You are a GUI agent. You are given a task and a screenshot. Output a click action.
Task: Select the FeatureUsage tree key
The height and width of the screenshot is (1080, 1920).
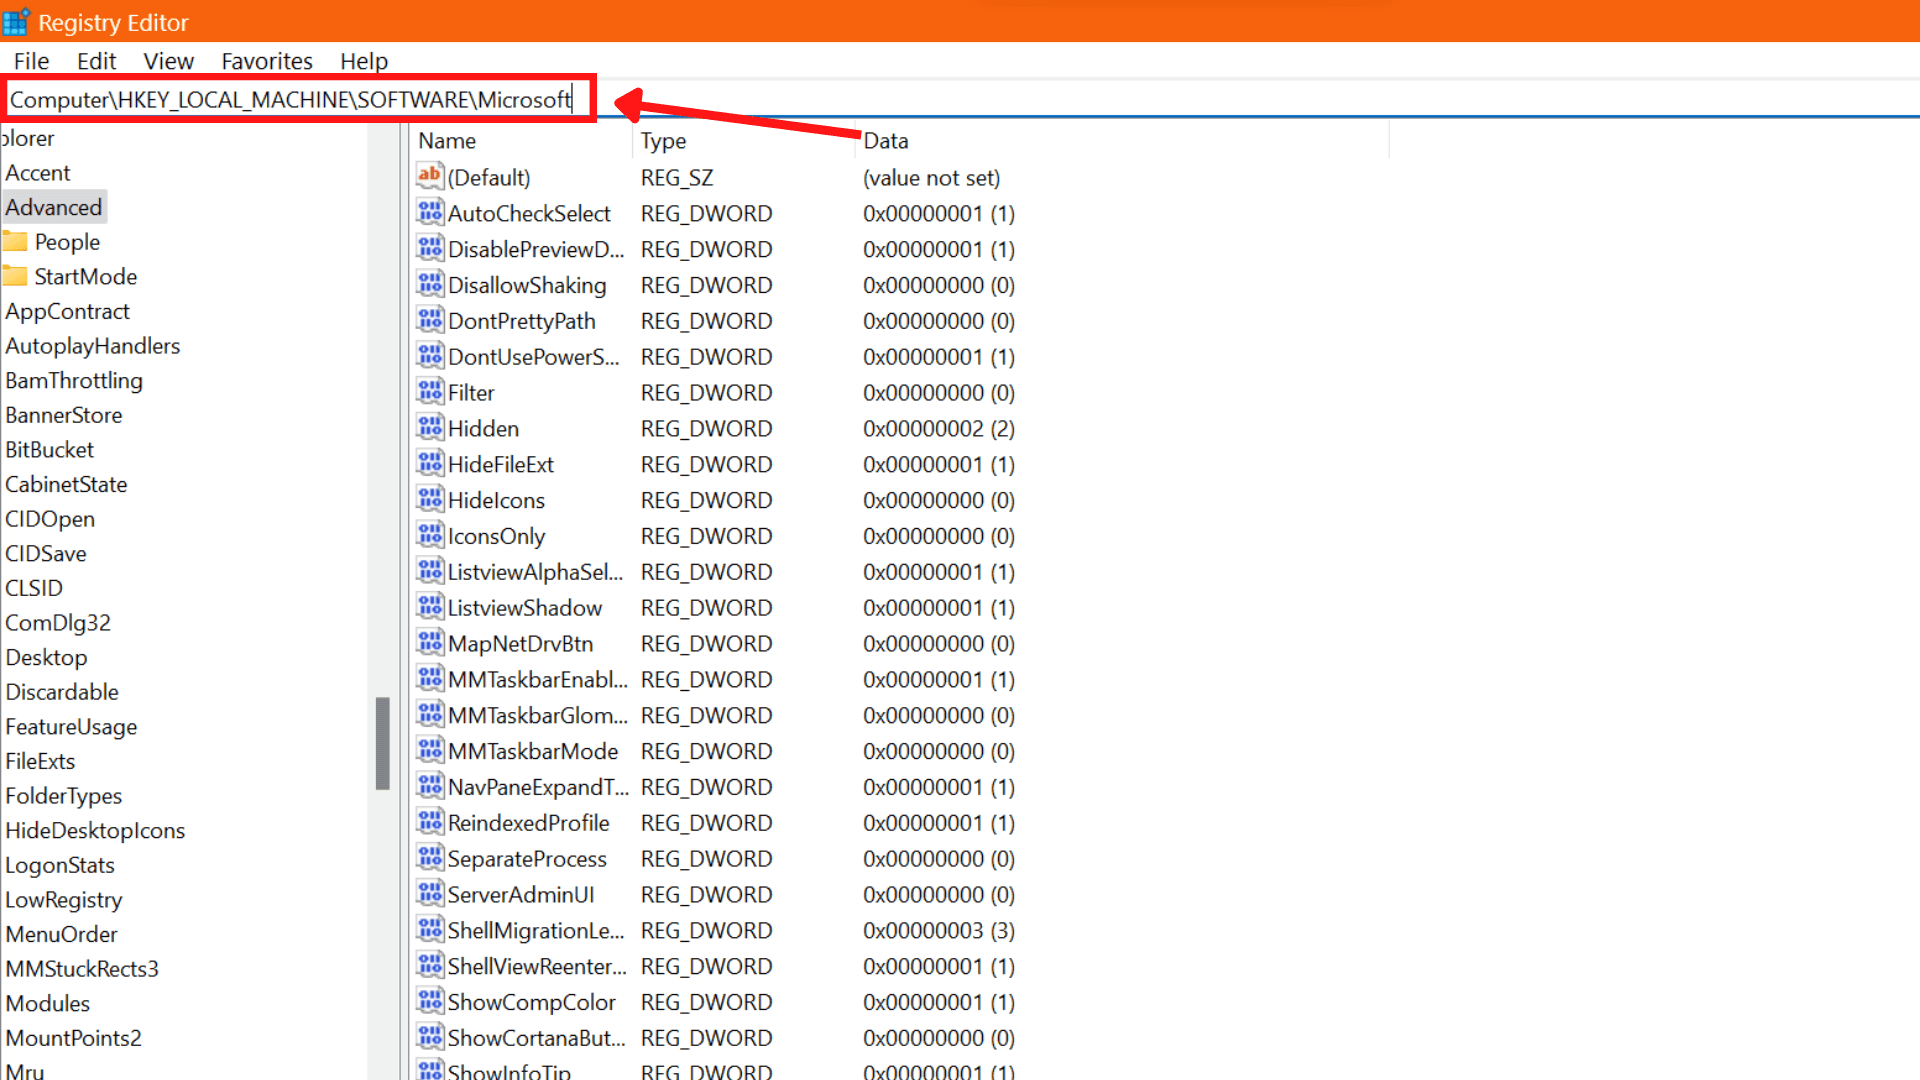click(71, 727)
